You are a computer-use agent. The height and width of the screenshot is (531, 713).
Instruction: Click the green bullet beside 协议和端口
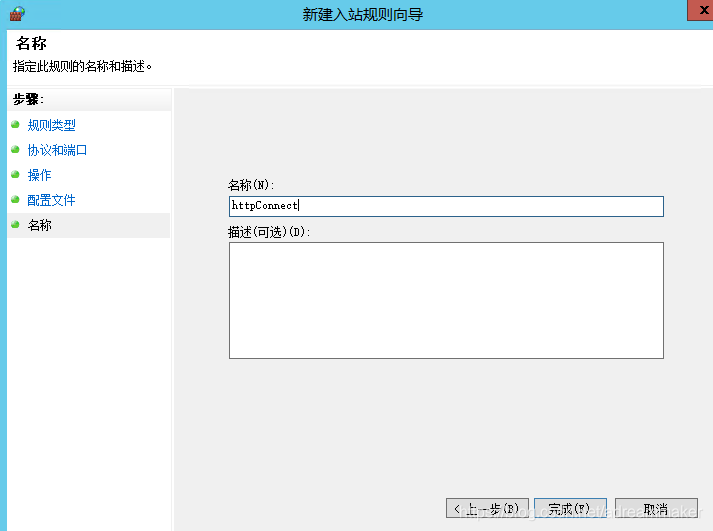[x=15, y=149]
